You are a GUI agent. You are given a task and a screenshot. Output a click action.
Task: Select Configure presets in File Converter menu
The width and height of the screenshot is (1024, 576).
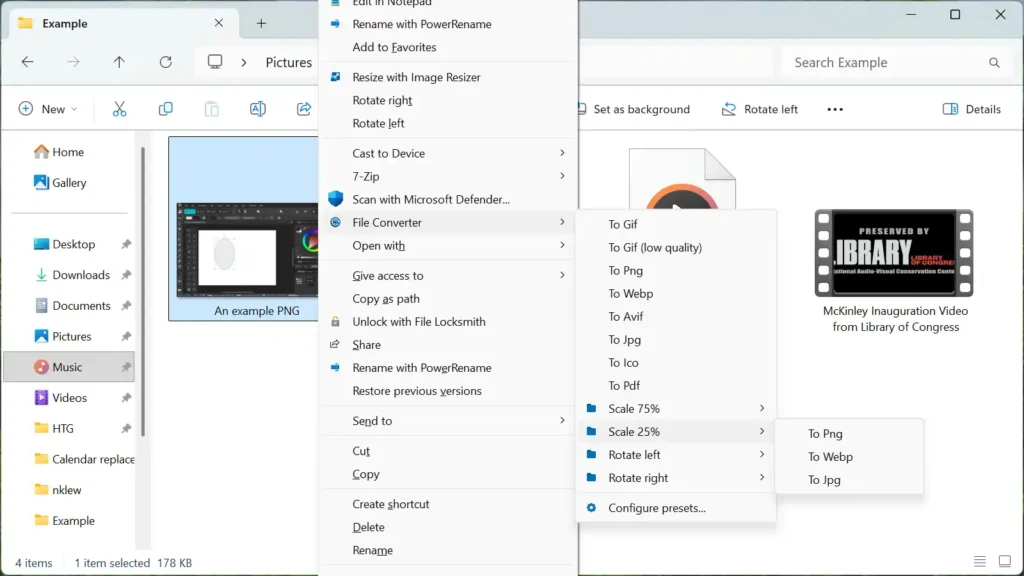[x=657, y=507]
